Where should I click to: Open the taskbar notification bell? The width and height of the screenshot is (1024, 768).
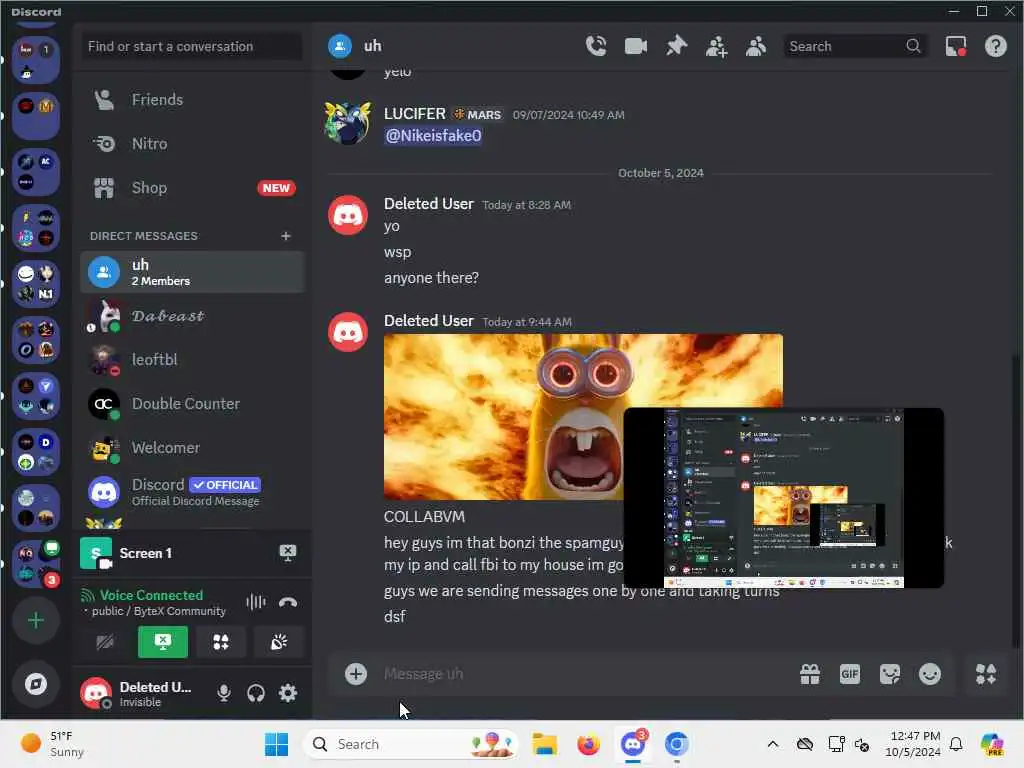[956, 744]
